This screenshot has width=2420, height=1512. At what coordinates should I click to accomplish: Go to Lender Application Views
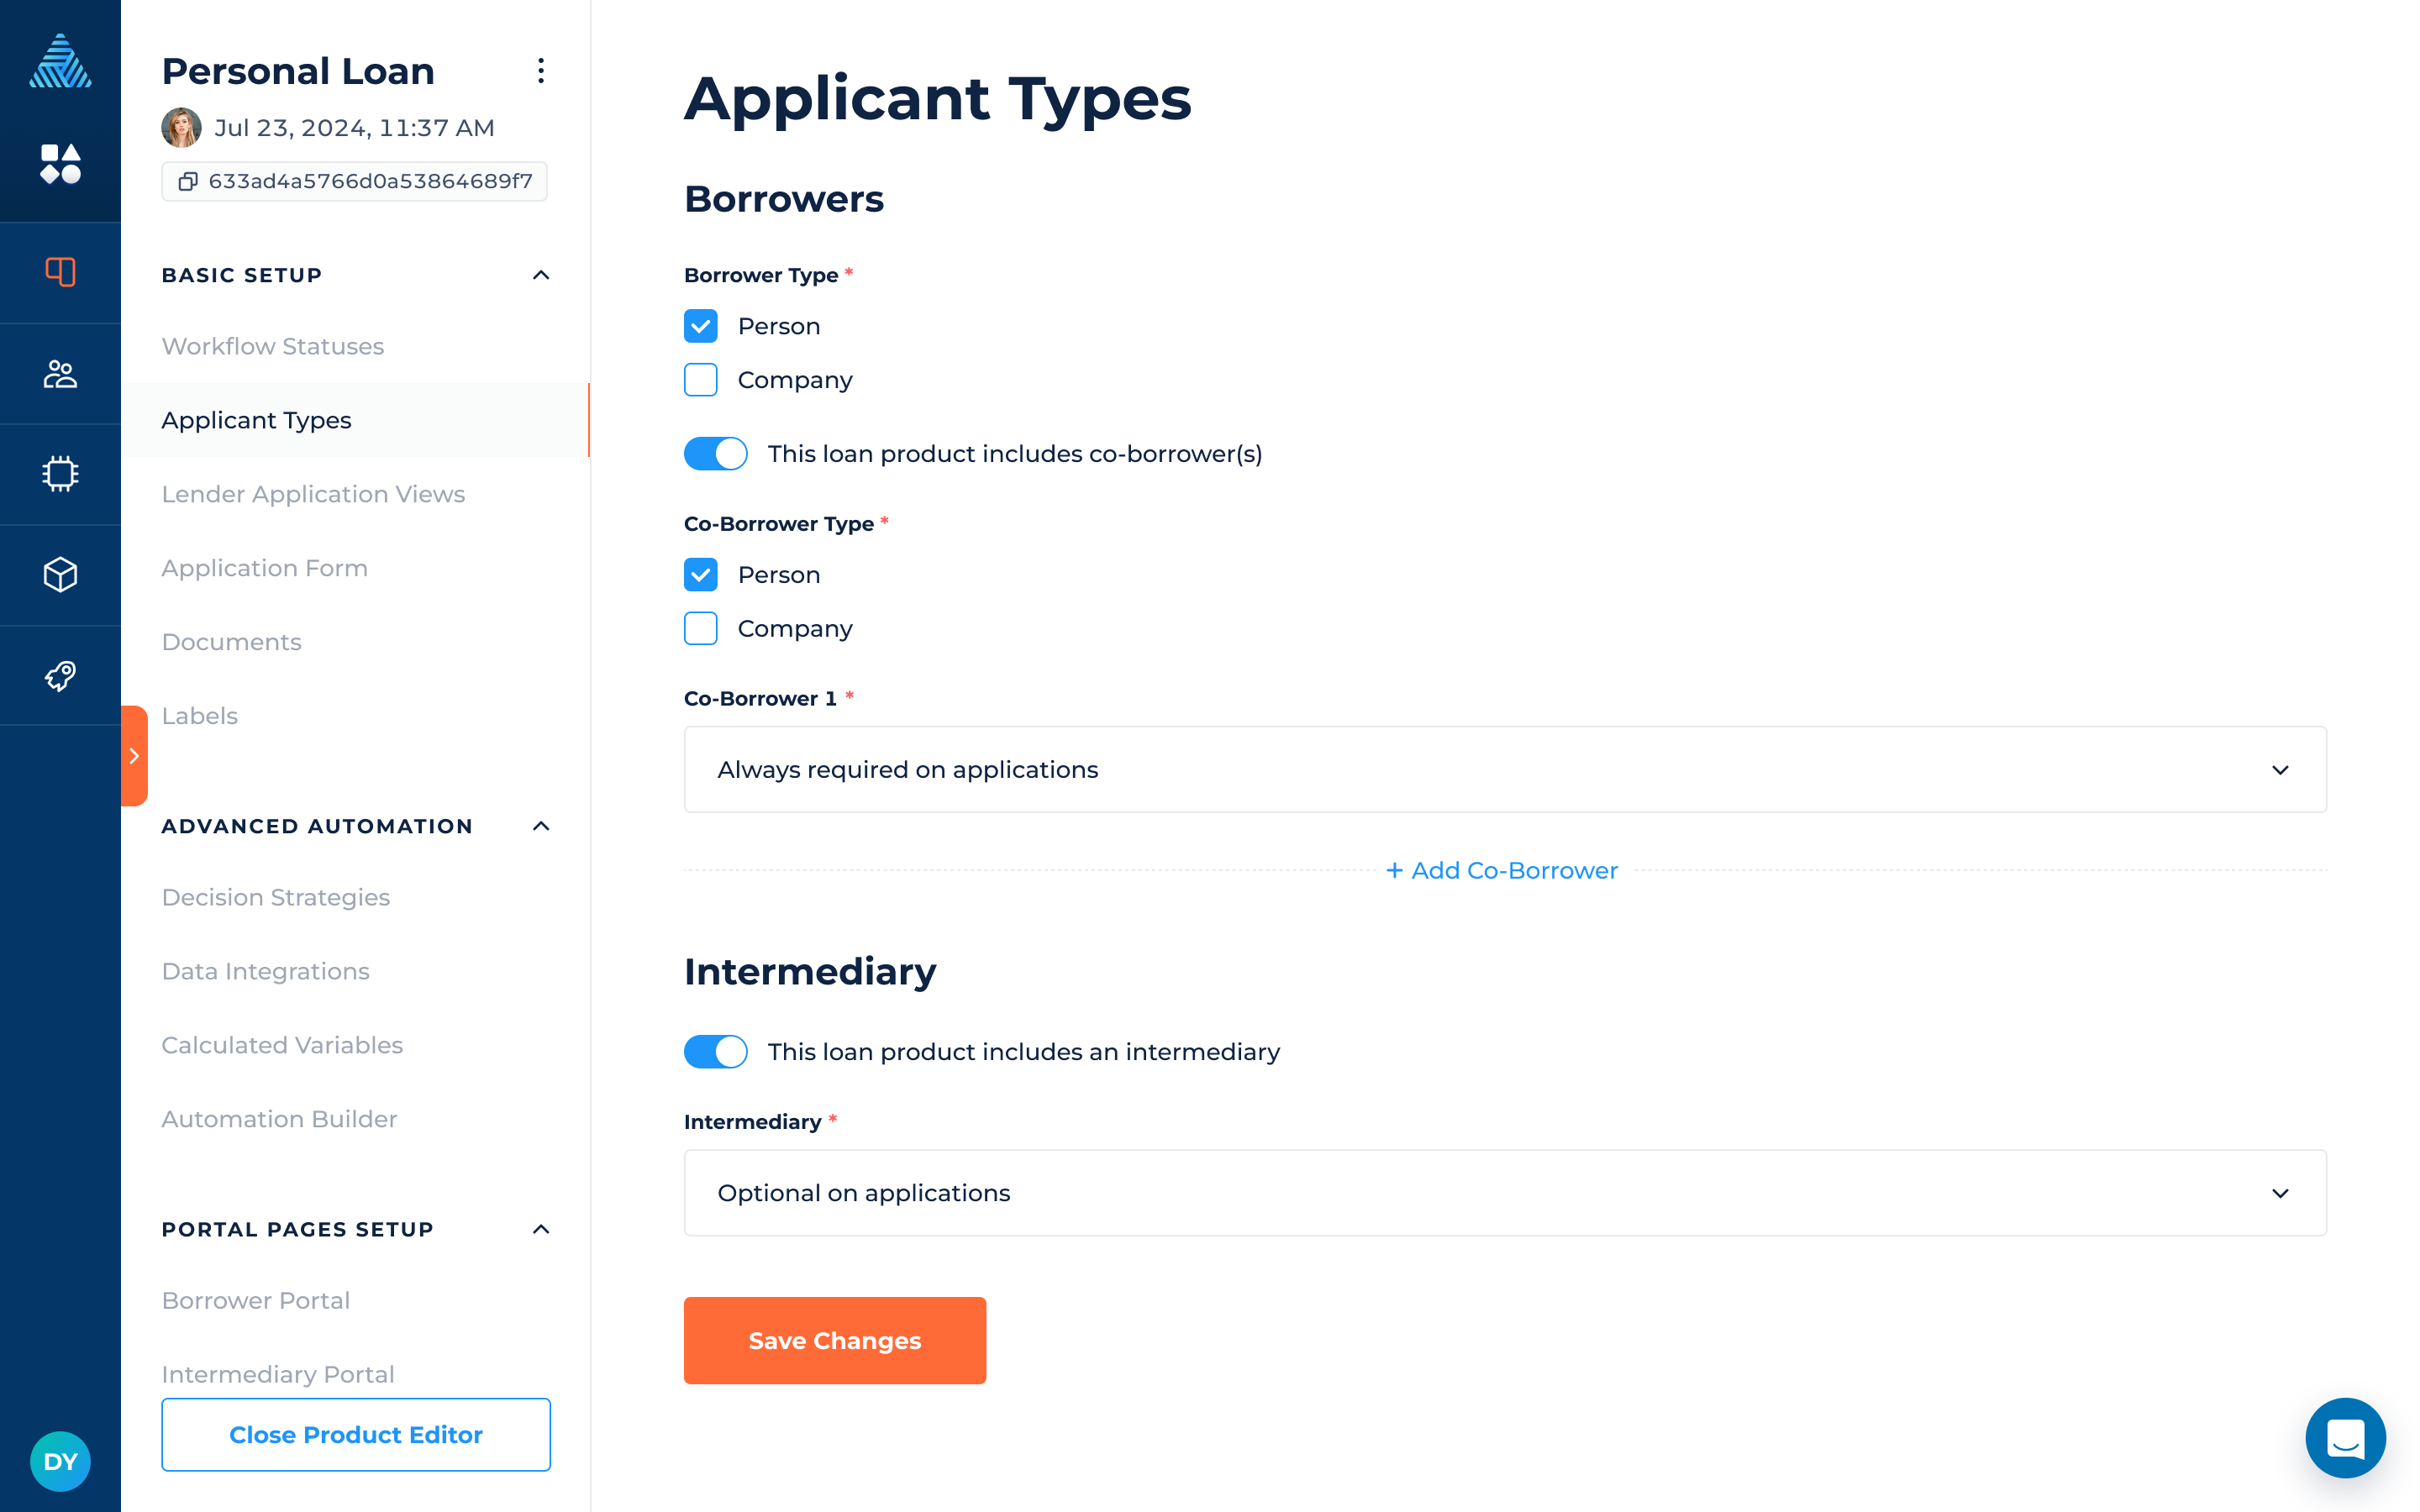(313, 494)
